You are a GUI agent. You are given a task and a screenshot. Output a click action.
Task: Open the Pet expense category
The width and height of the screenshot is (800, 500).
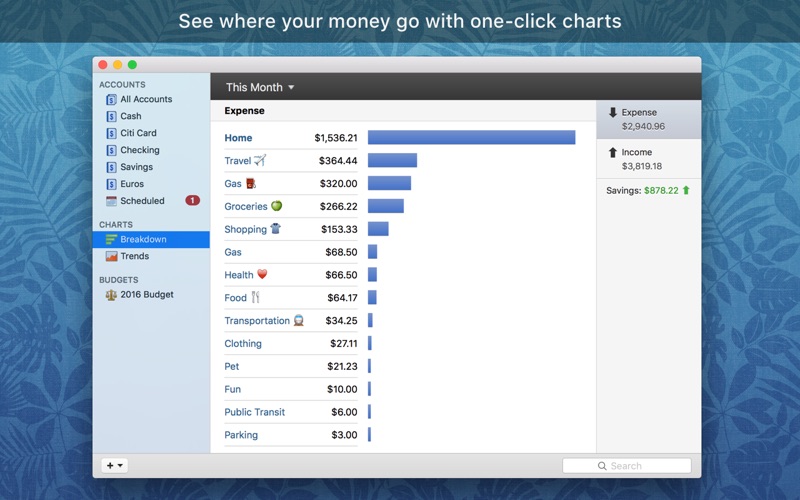(x=232, y=366)
